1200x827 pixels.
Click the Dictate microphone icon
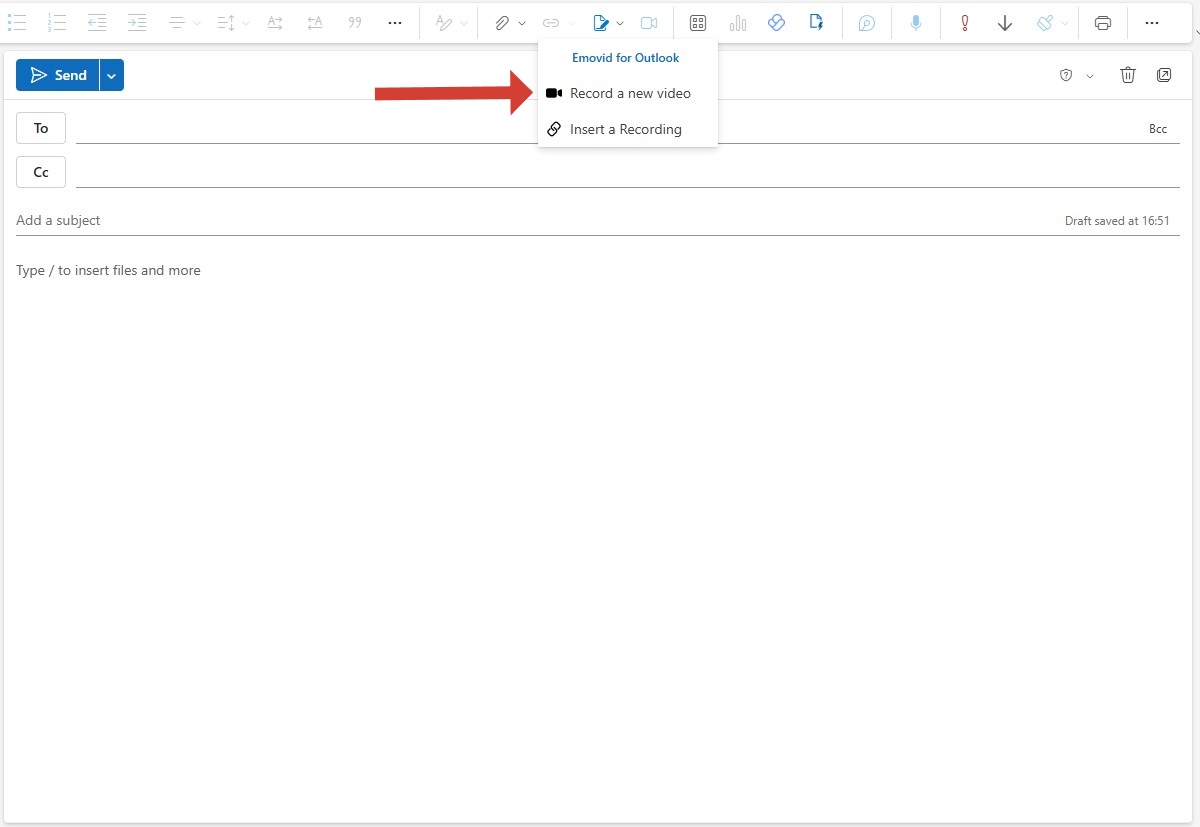(915, 23)
